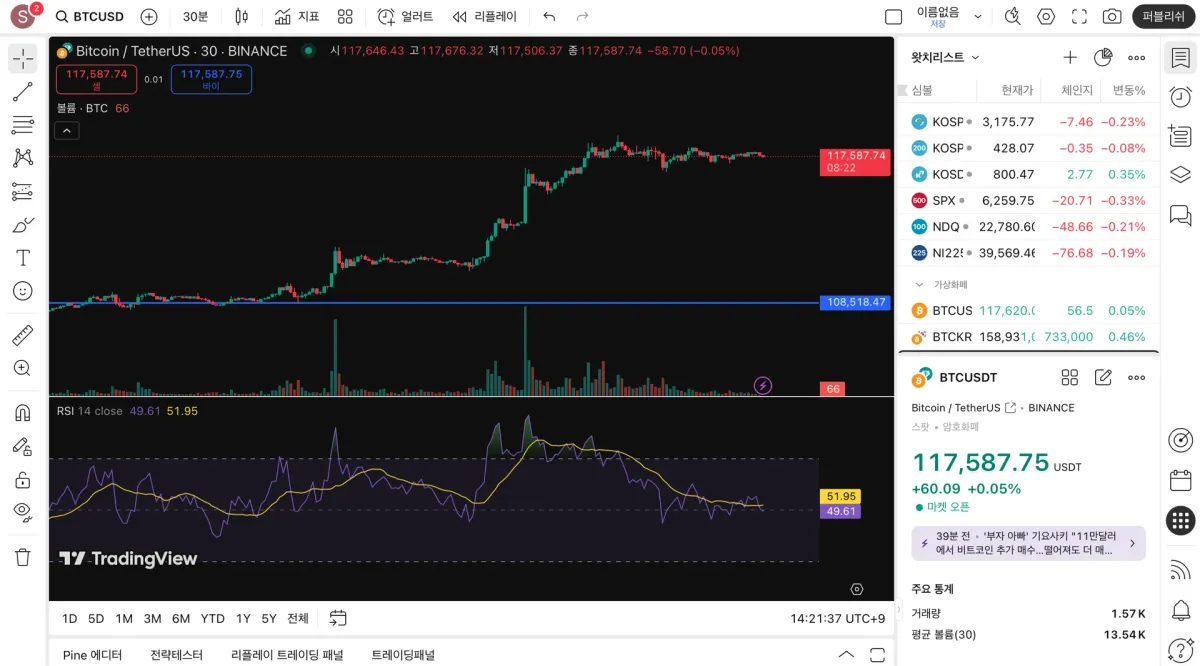The image size is (1200, 666).
Task: Remove objects with trash icon
Action: point(22,557)
